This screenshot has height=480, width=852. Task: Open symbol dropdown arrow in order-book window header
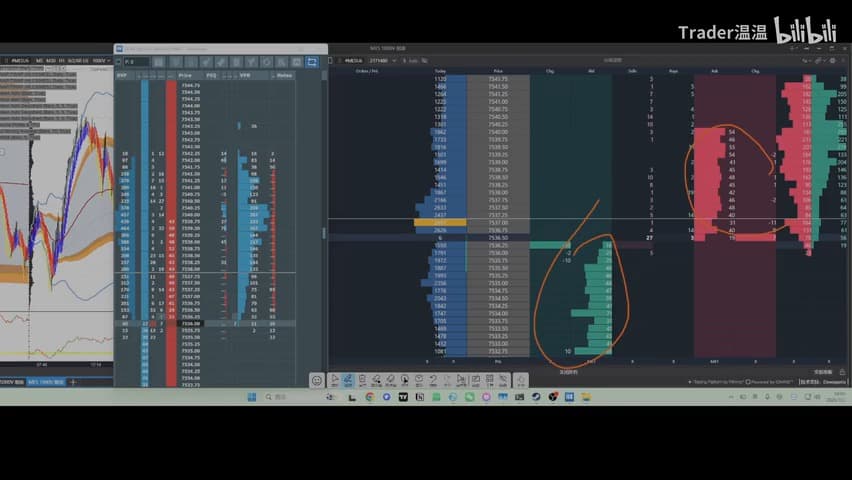(x=394, y=60)
